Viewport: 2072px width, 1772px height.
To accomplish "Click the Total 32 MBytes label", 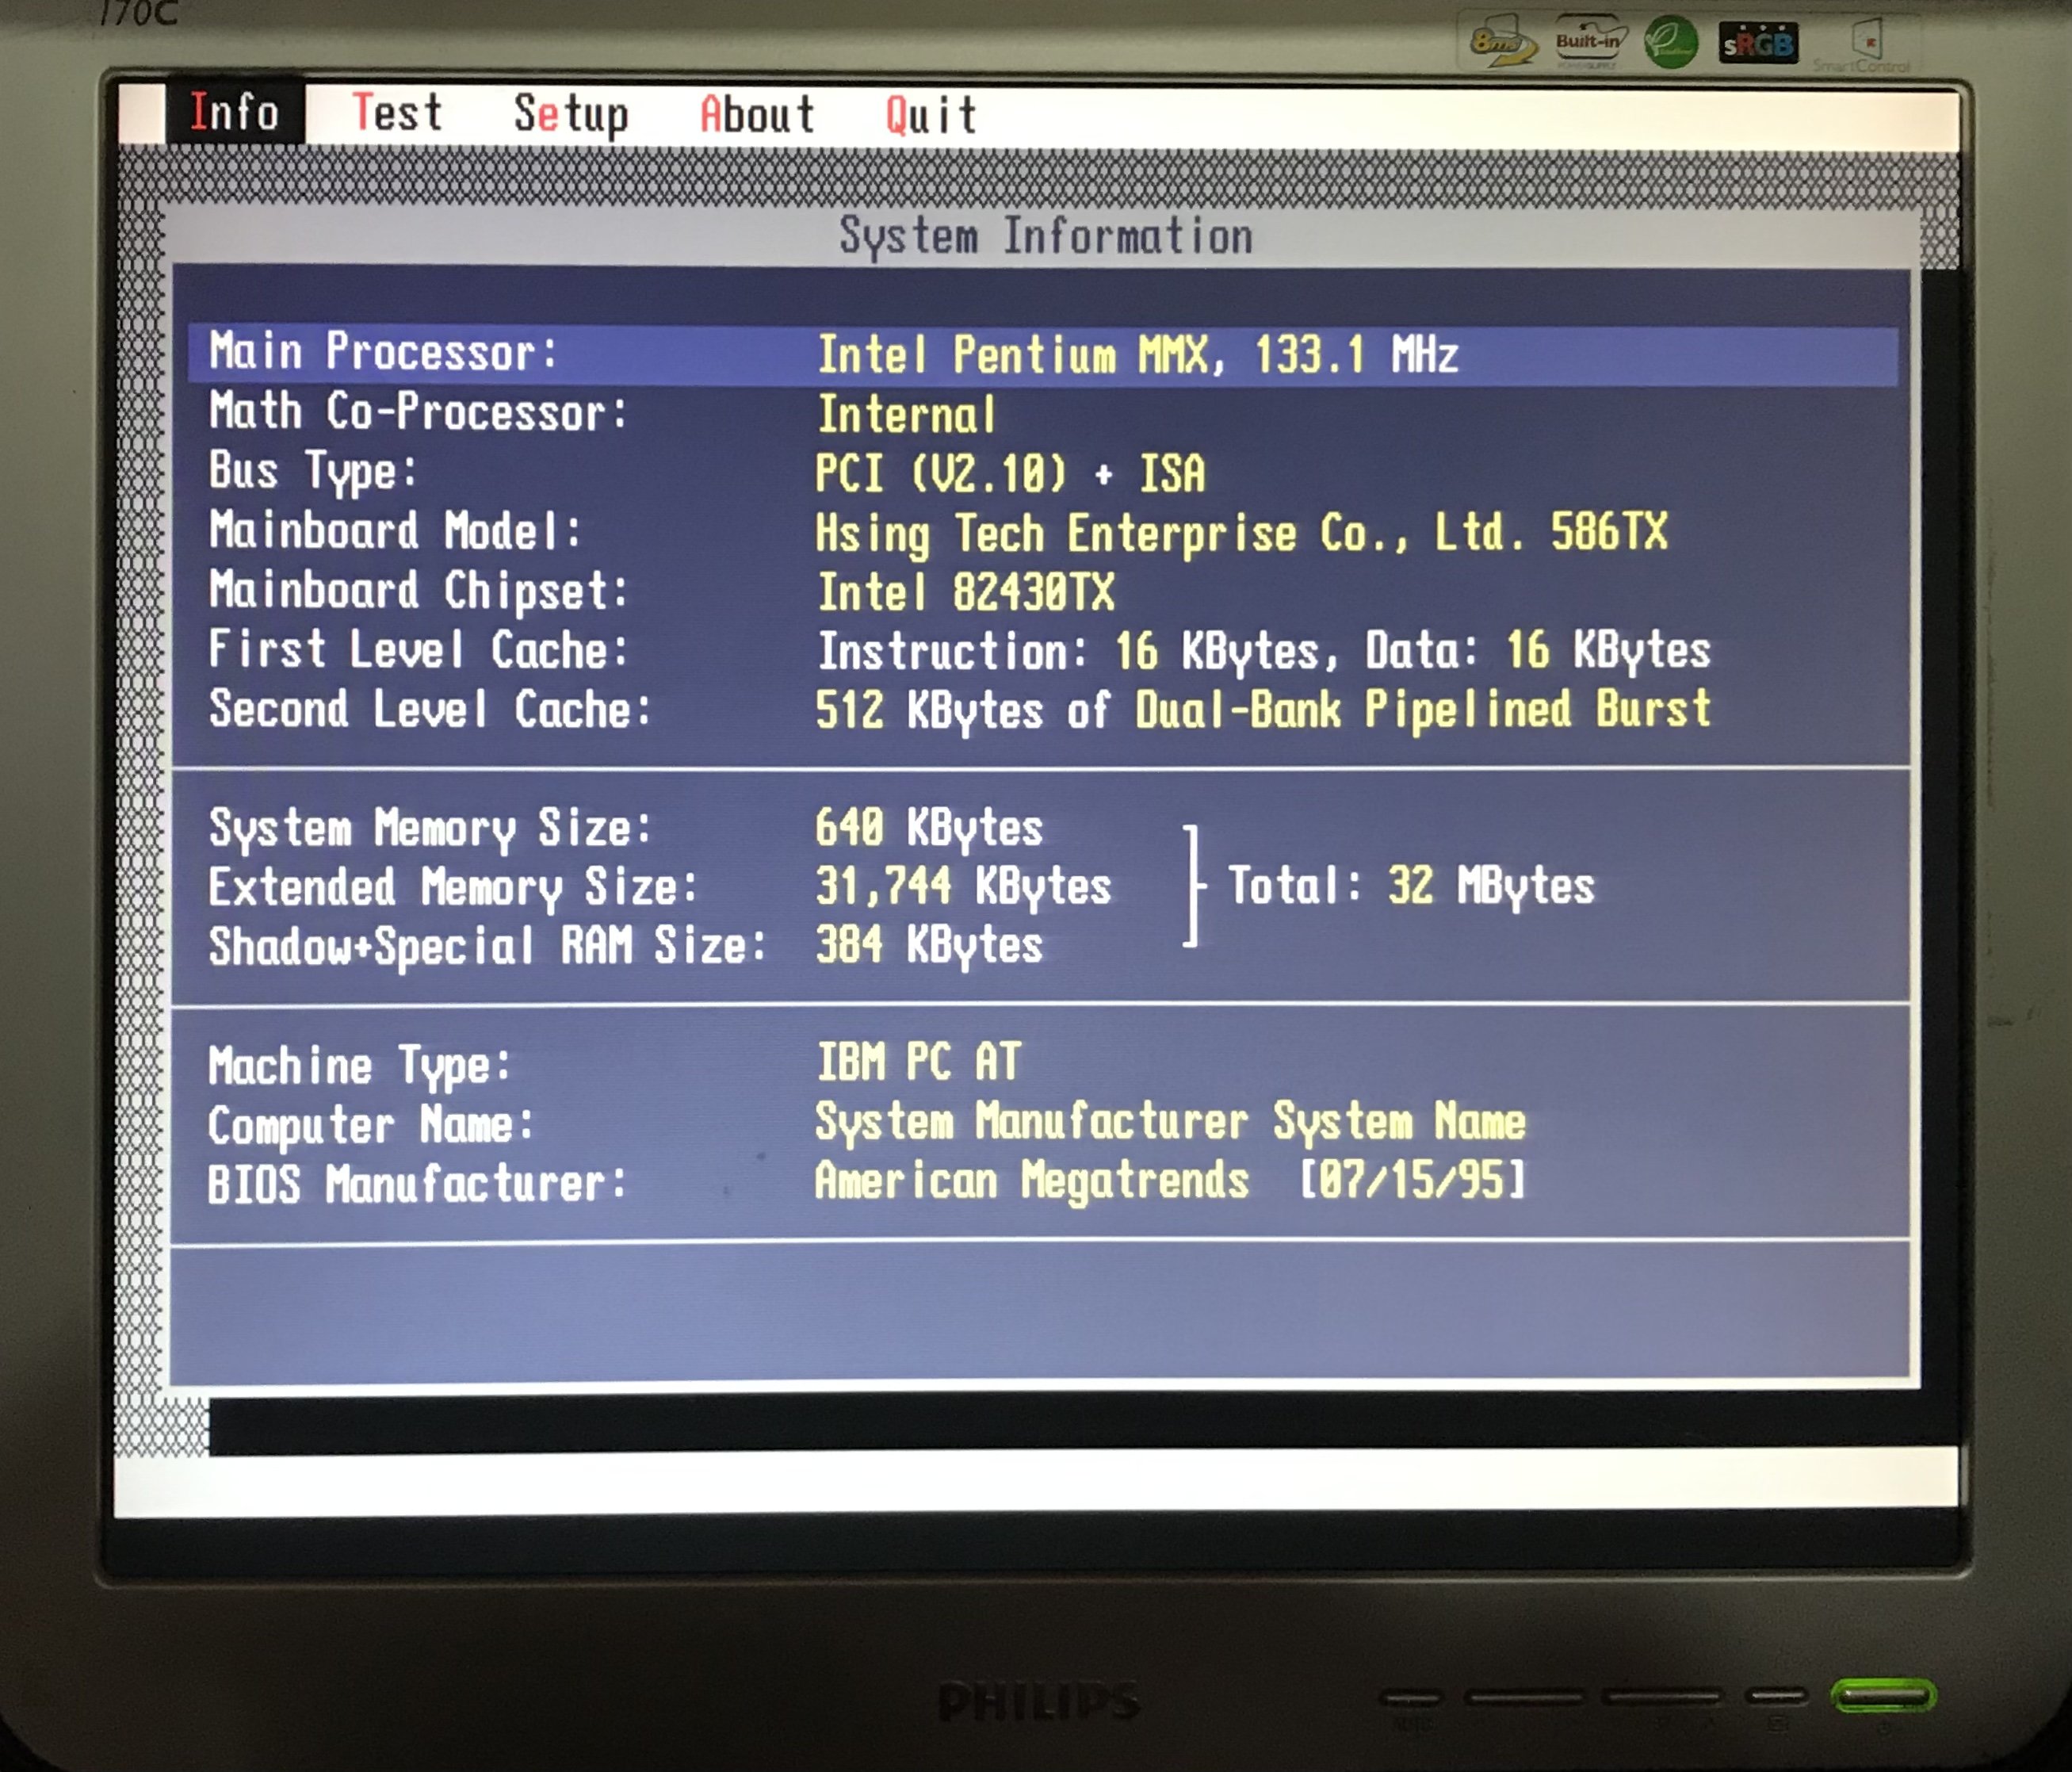I will coord(1410,886).
